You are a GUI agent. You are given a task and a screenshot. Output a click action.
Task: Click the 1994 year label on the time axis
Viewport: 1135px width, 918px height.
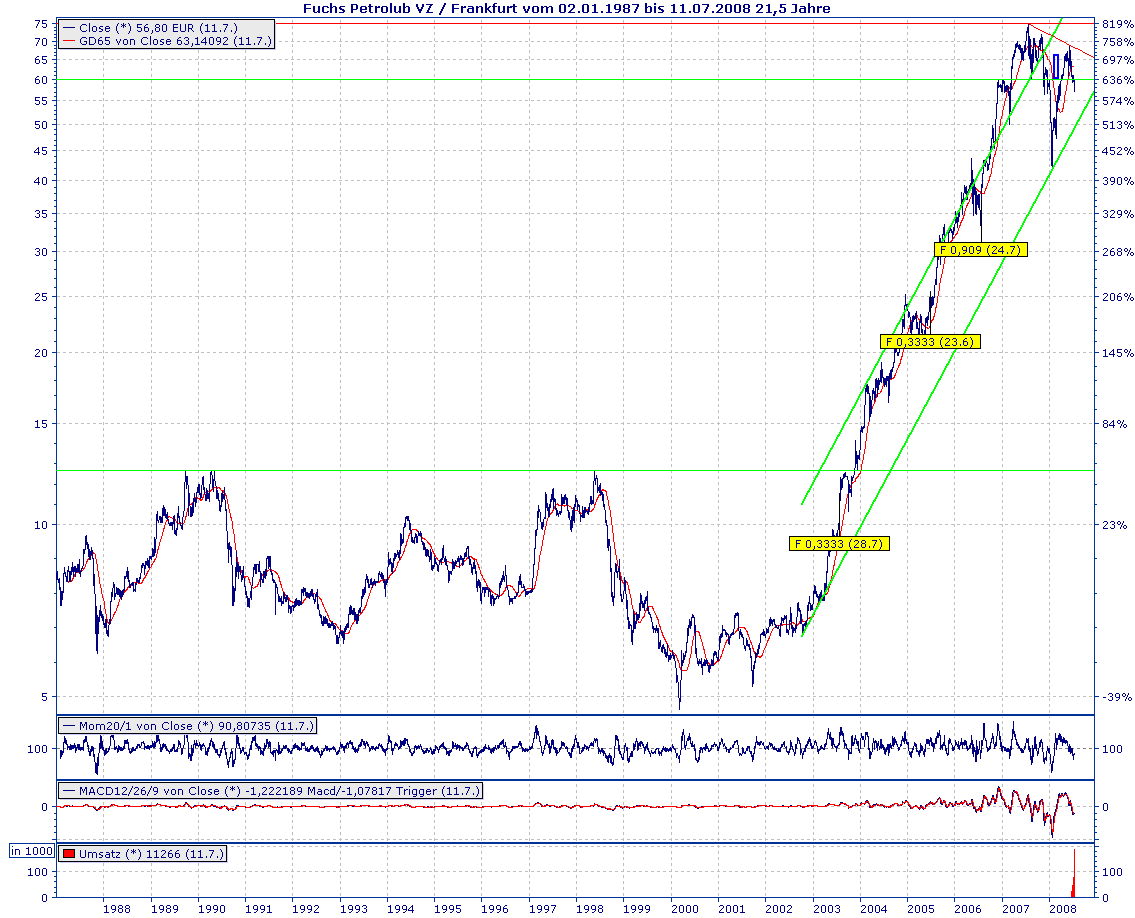pyautogui.click(x=400, y=909)
